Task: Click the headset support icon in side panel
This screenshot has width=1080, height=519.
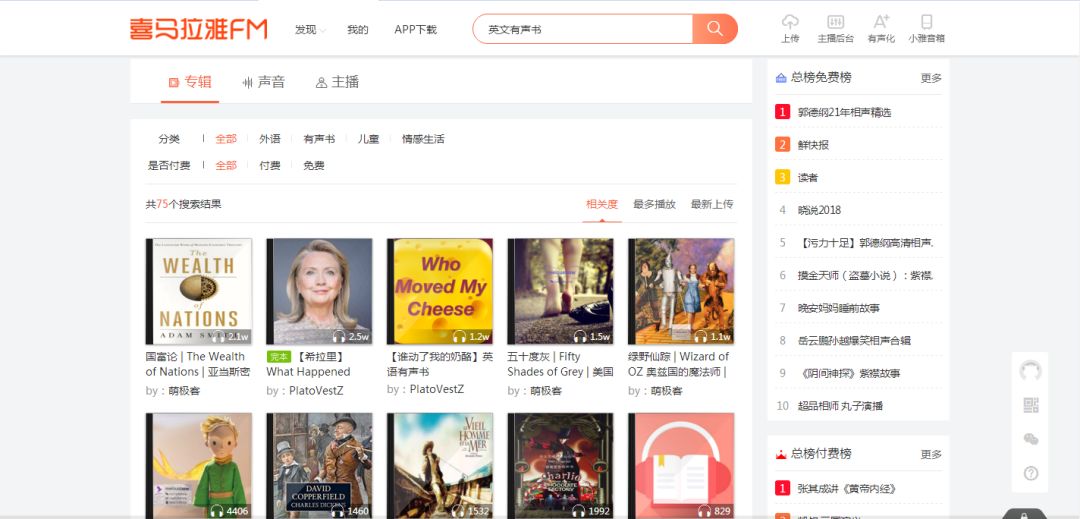Action: pos(1030,371)
